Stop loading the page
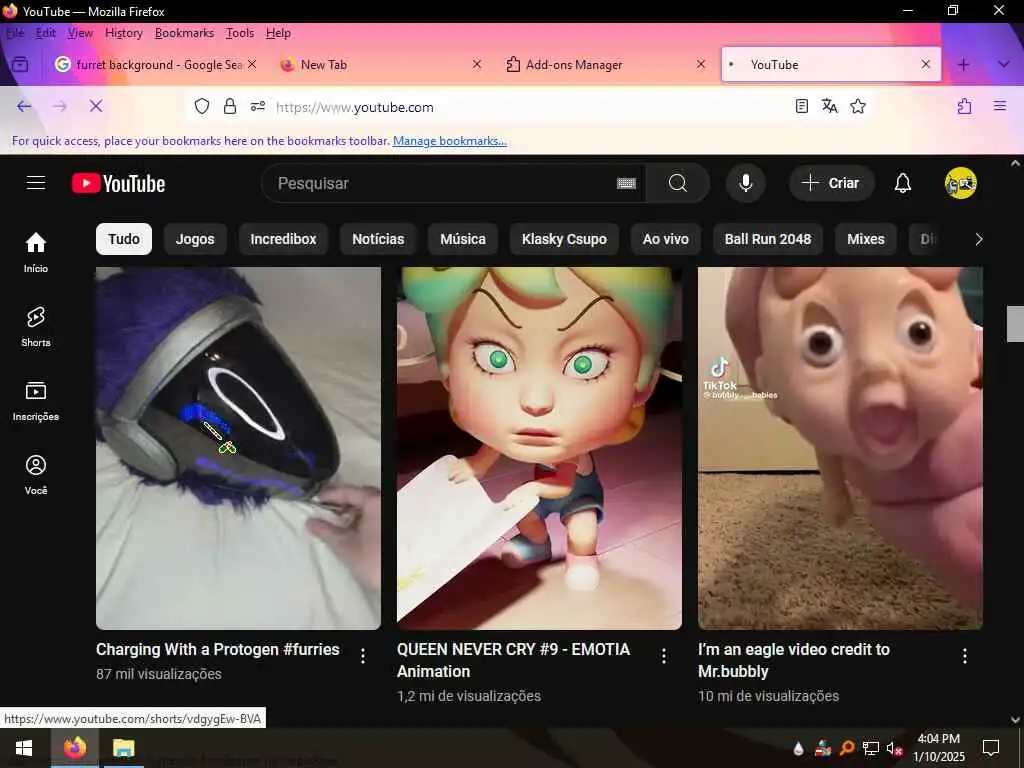 [x=96, y=106]
